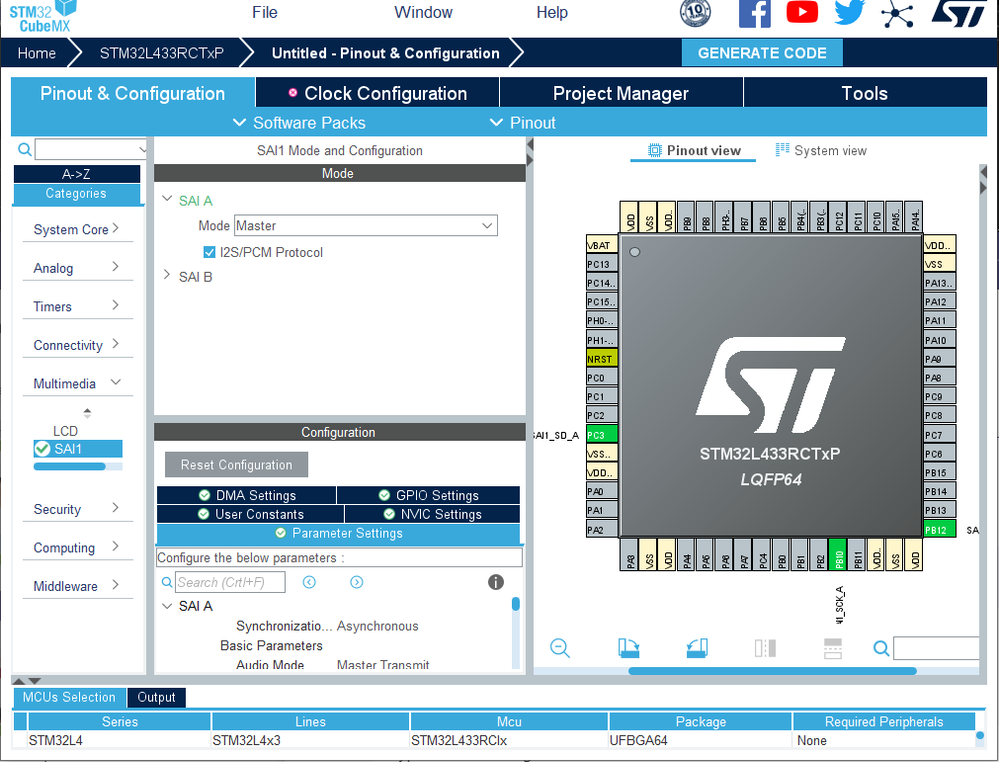
Task: Select the green PB10 pin
Action: click(838, 554)
